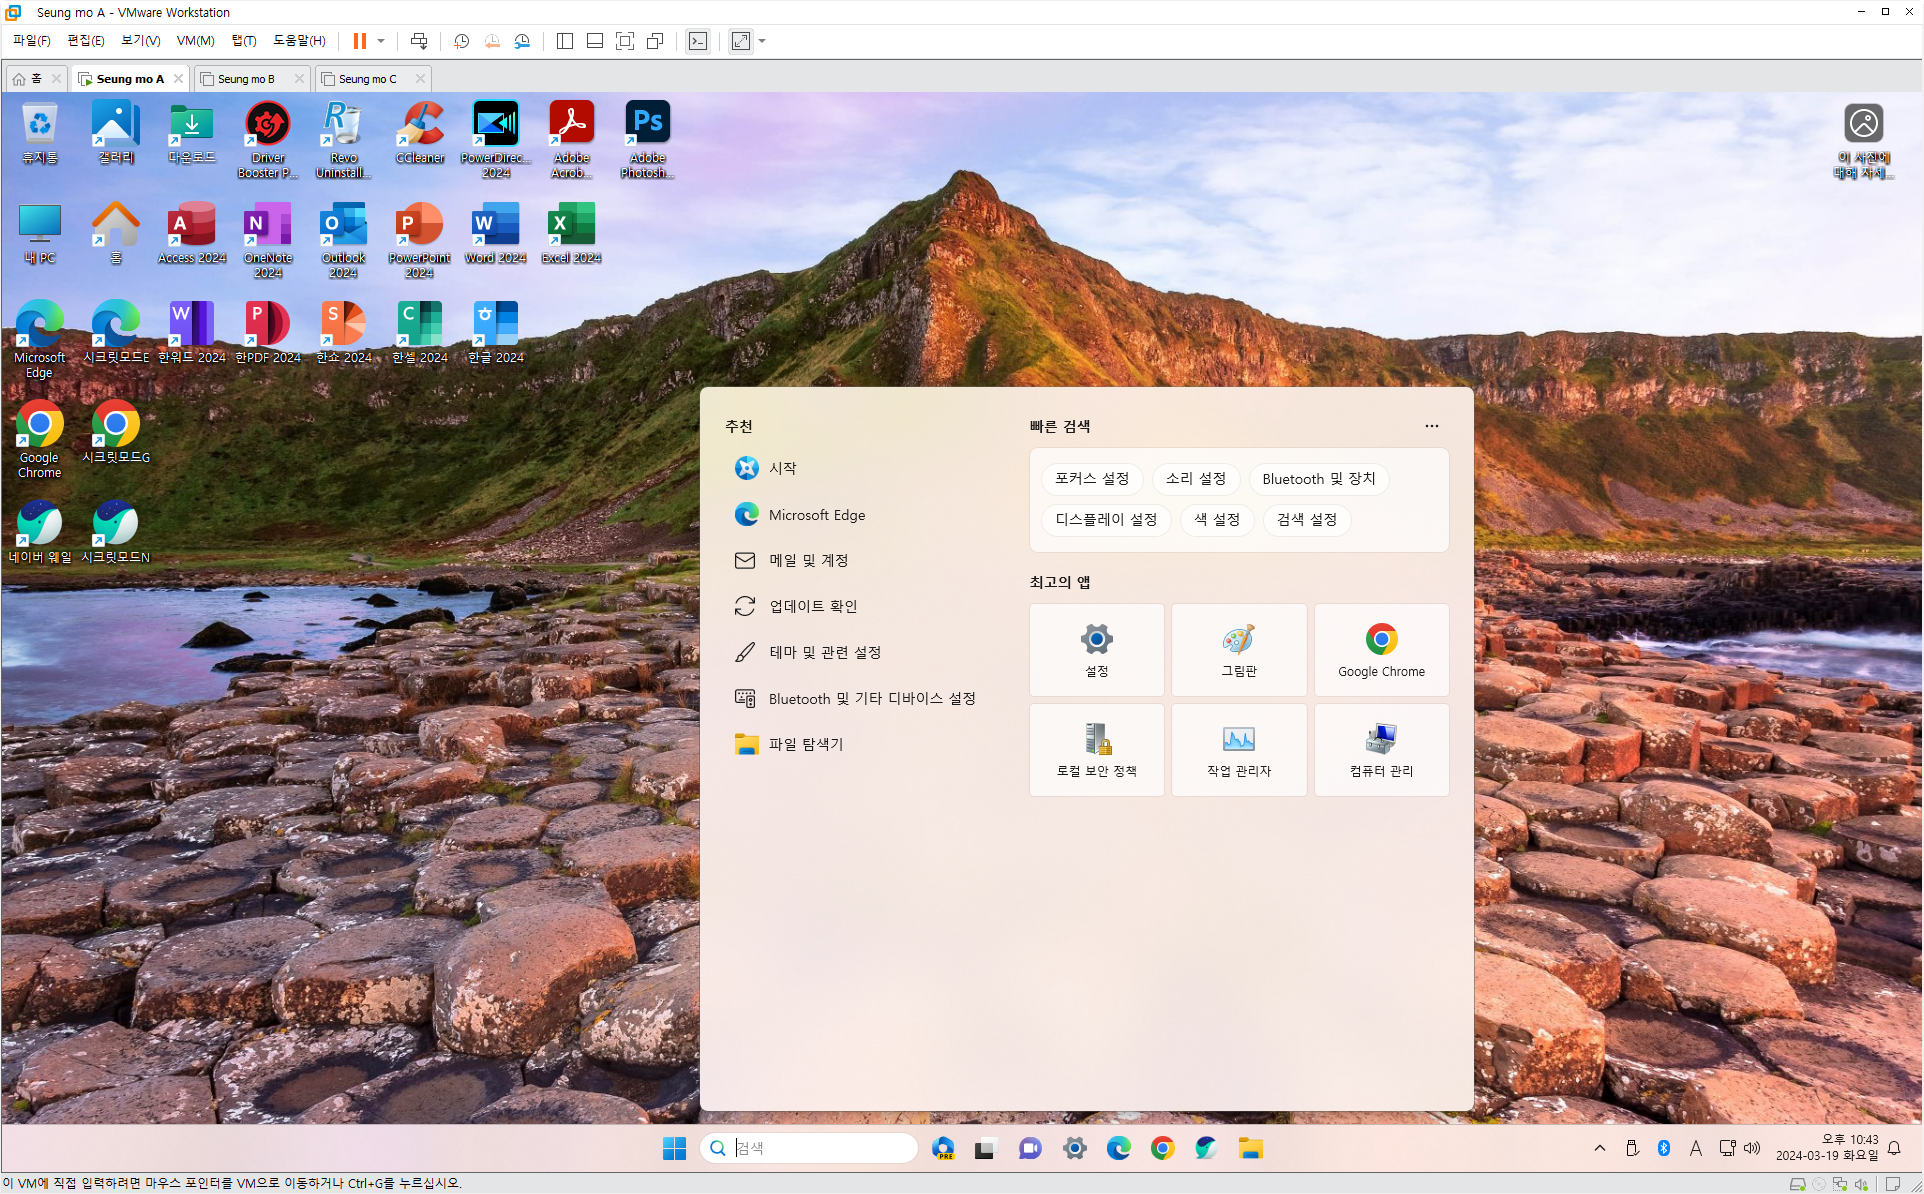Open the 작업 관리자 tile

tap(1239, 750)
